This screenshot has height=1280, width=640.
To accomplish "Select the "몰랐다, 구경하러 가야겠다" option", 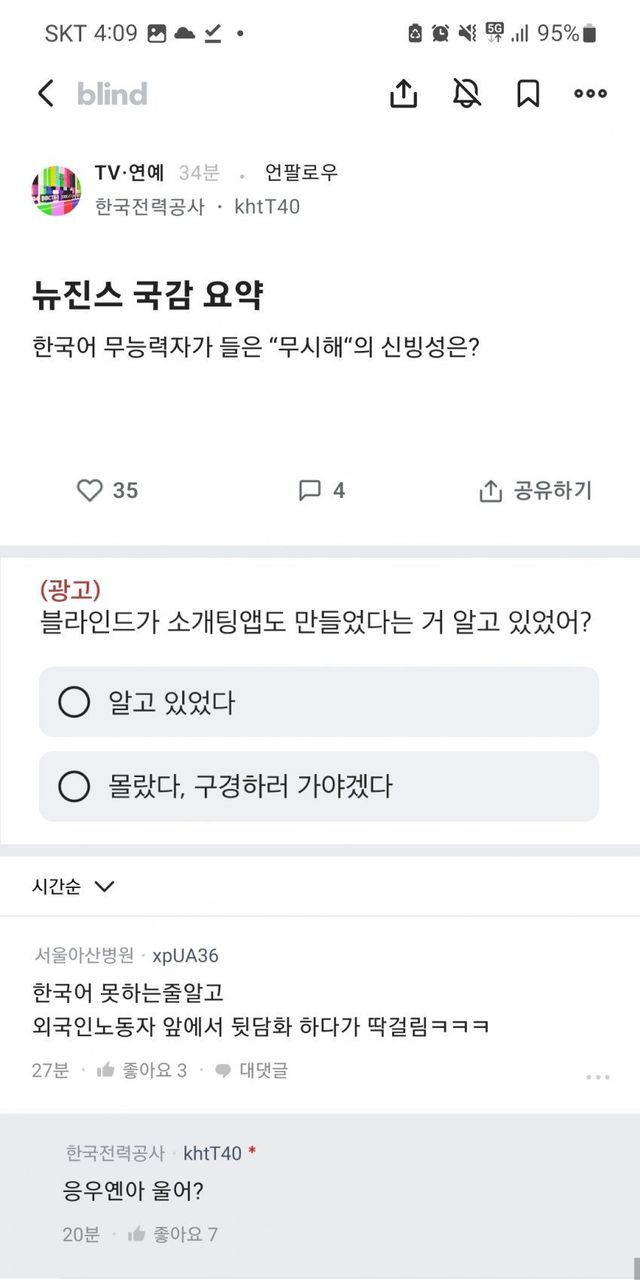I will tap(74, 787).
